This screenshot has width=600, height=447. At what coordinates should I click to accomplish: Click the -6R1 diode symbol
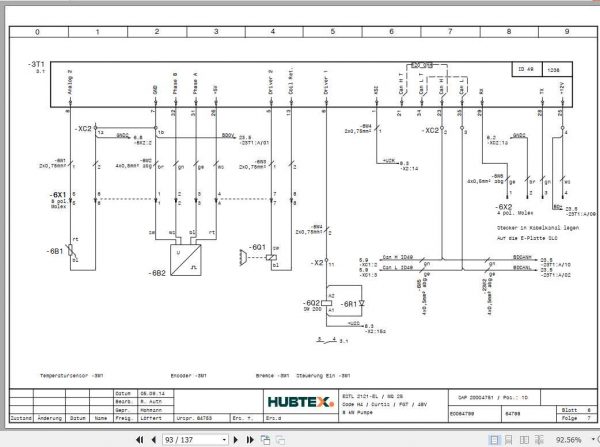pyautogui.click(x=362, y=303)
